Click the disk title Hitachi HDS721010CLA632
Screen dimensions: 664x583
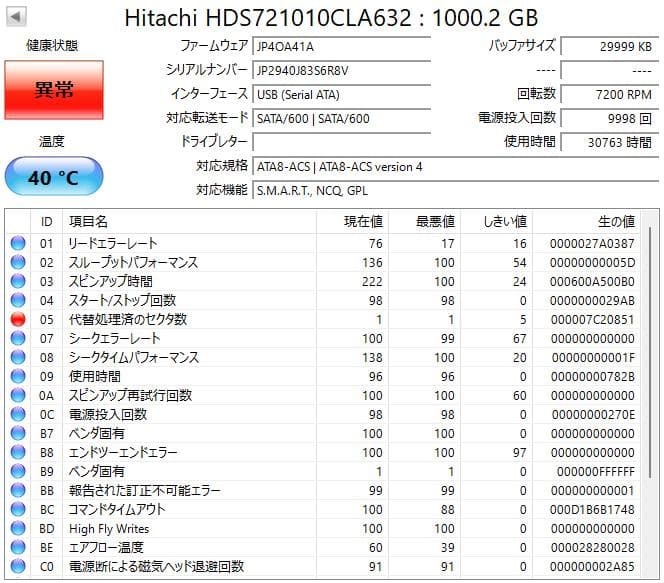(x=268, y=18)
